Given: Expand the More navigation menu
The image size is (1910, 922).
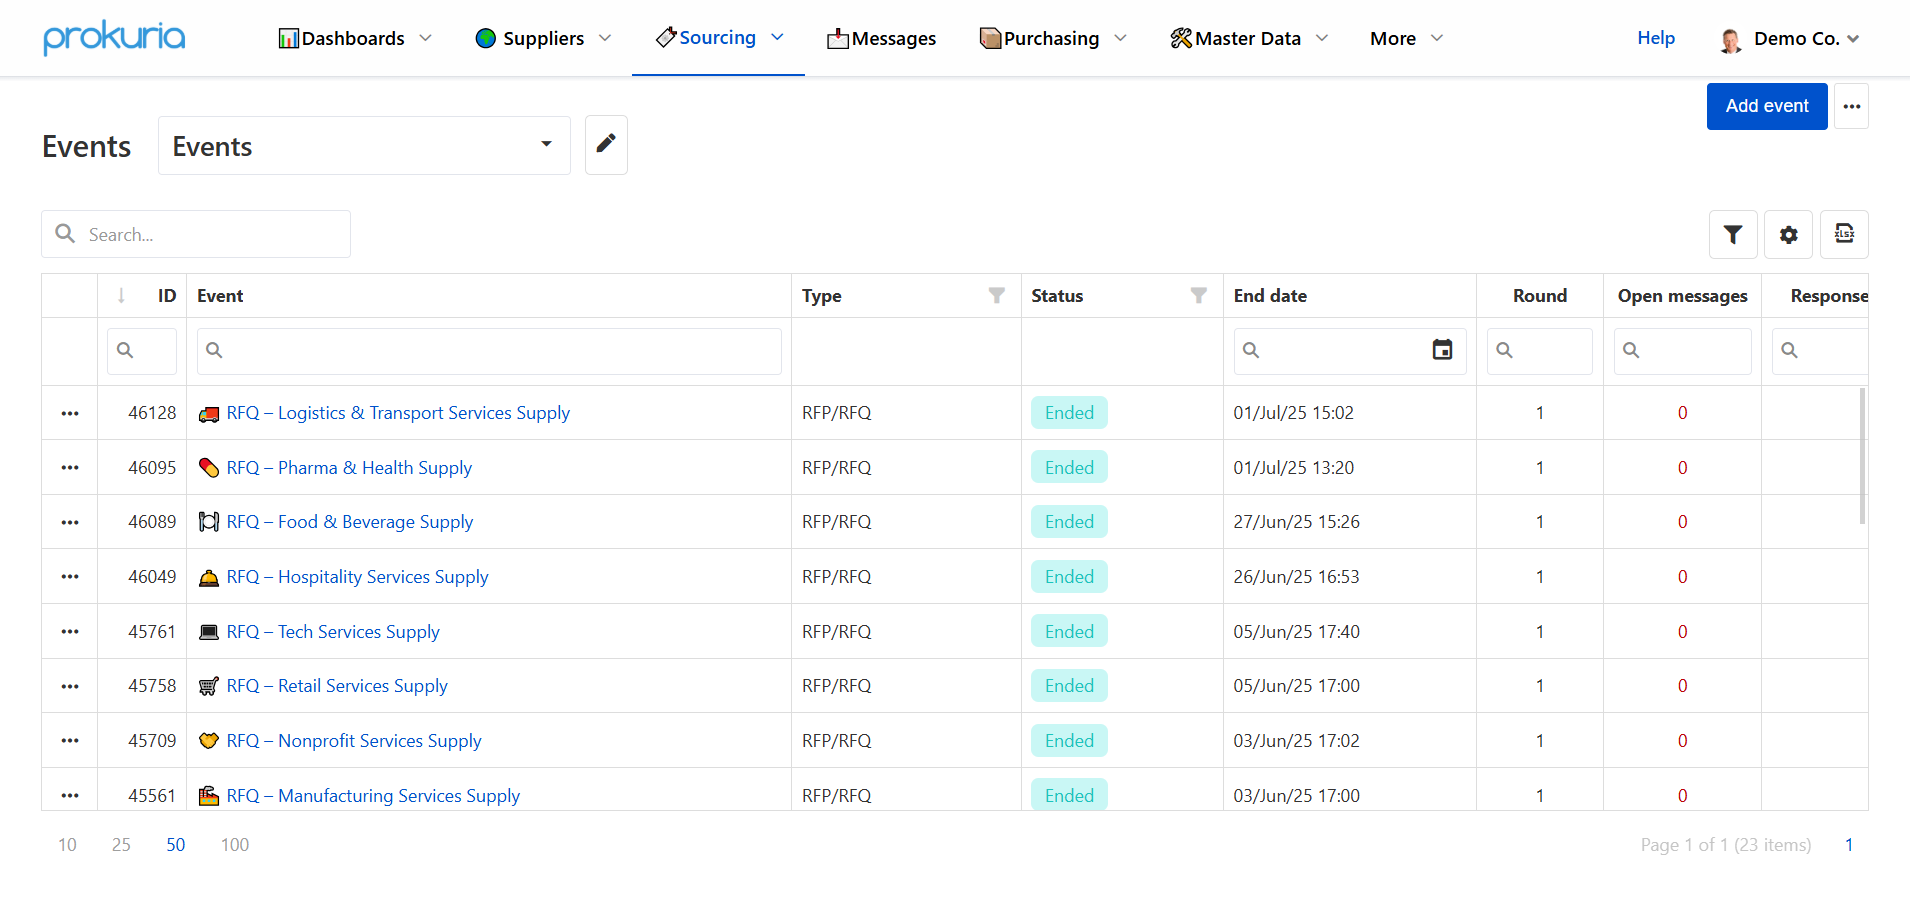Looking at the screenshot, I should [x=1406, y=39].
